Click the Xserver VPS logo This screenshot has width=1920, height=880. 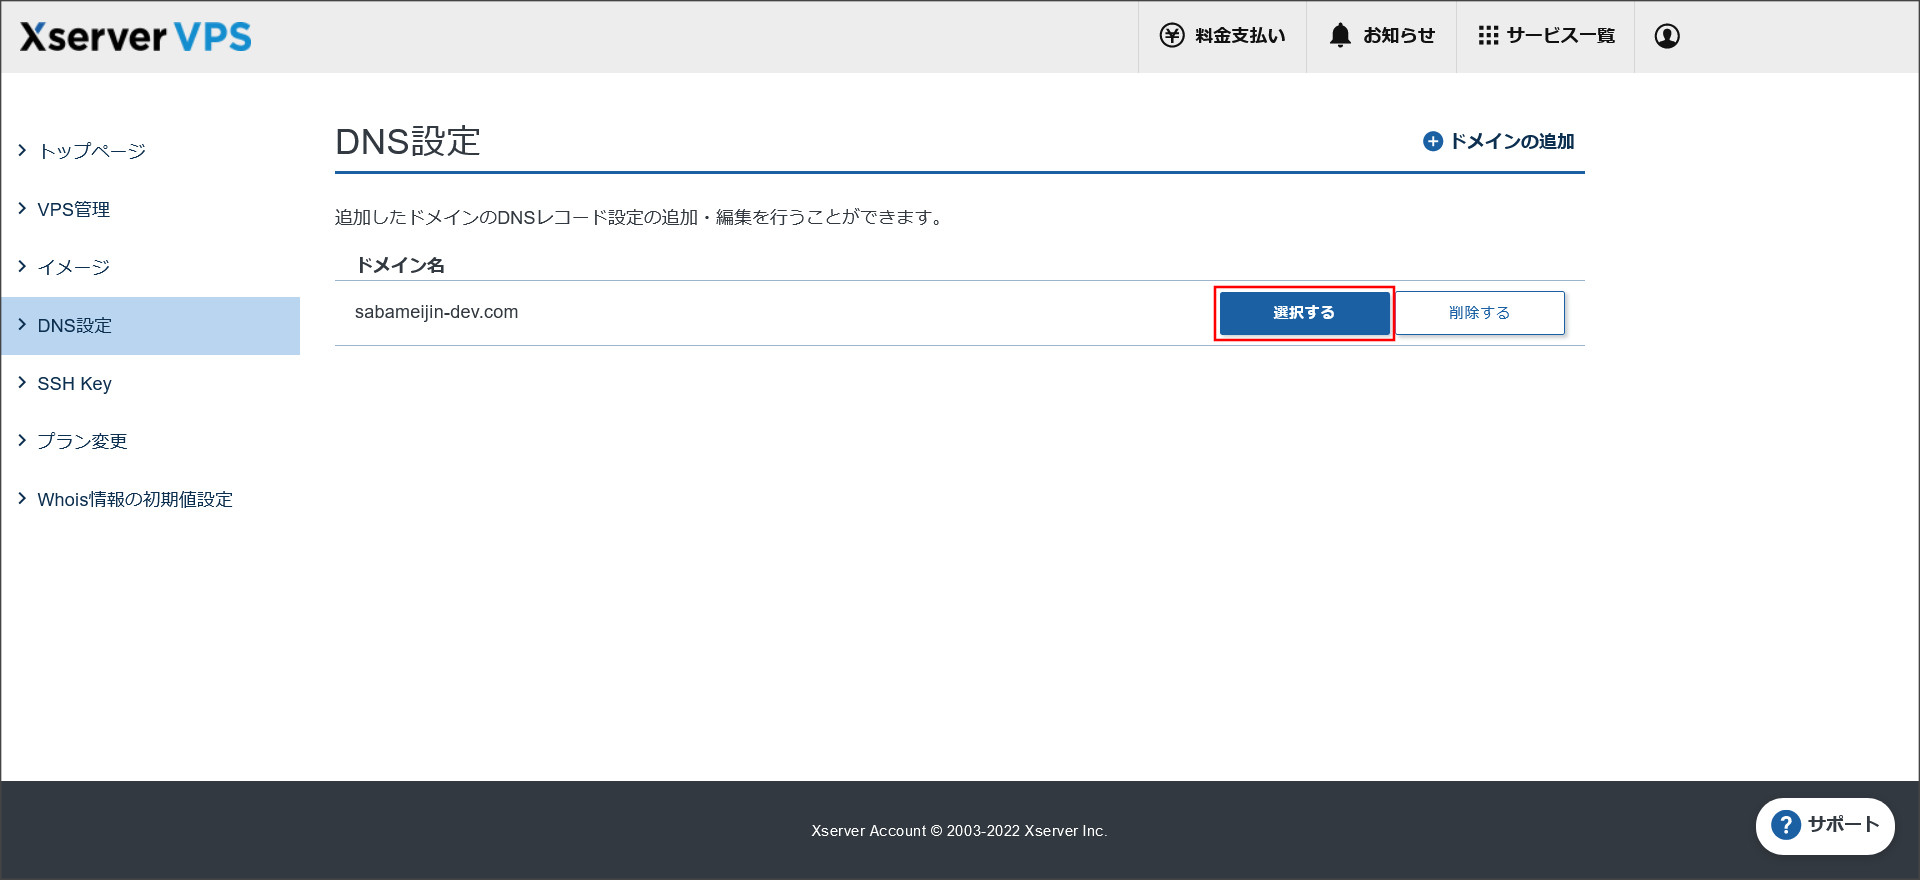coord(136,37)
